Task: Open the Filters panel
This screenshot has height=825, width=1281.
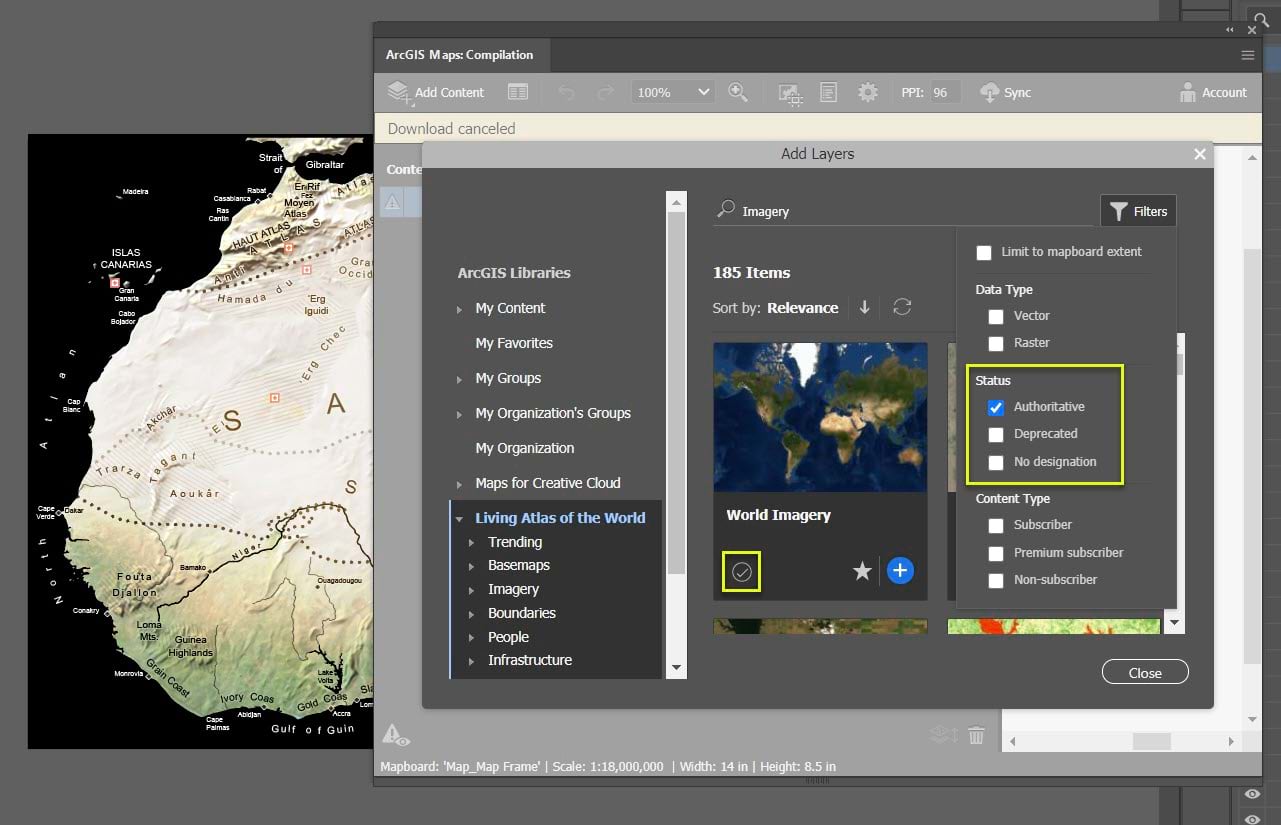Action: [x=1138, y=210]
